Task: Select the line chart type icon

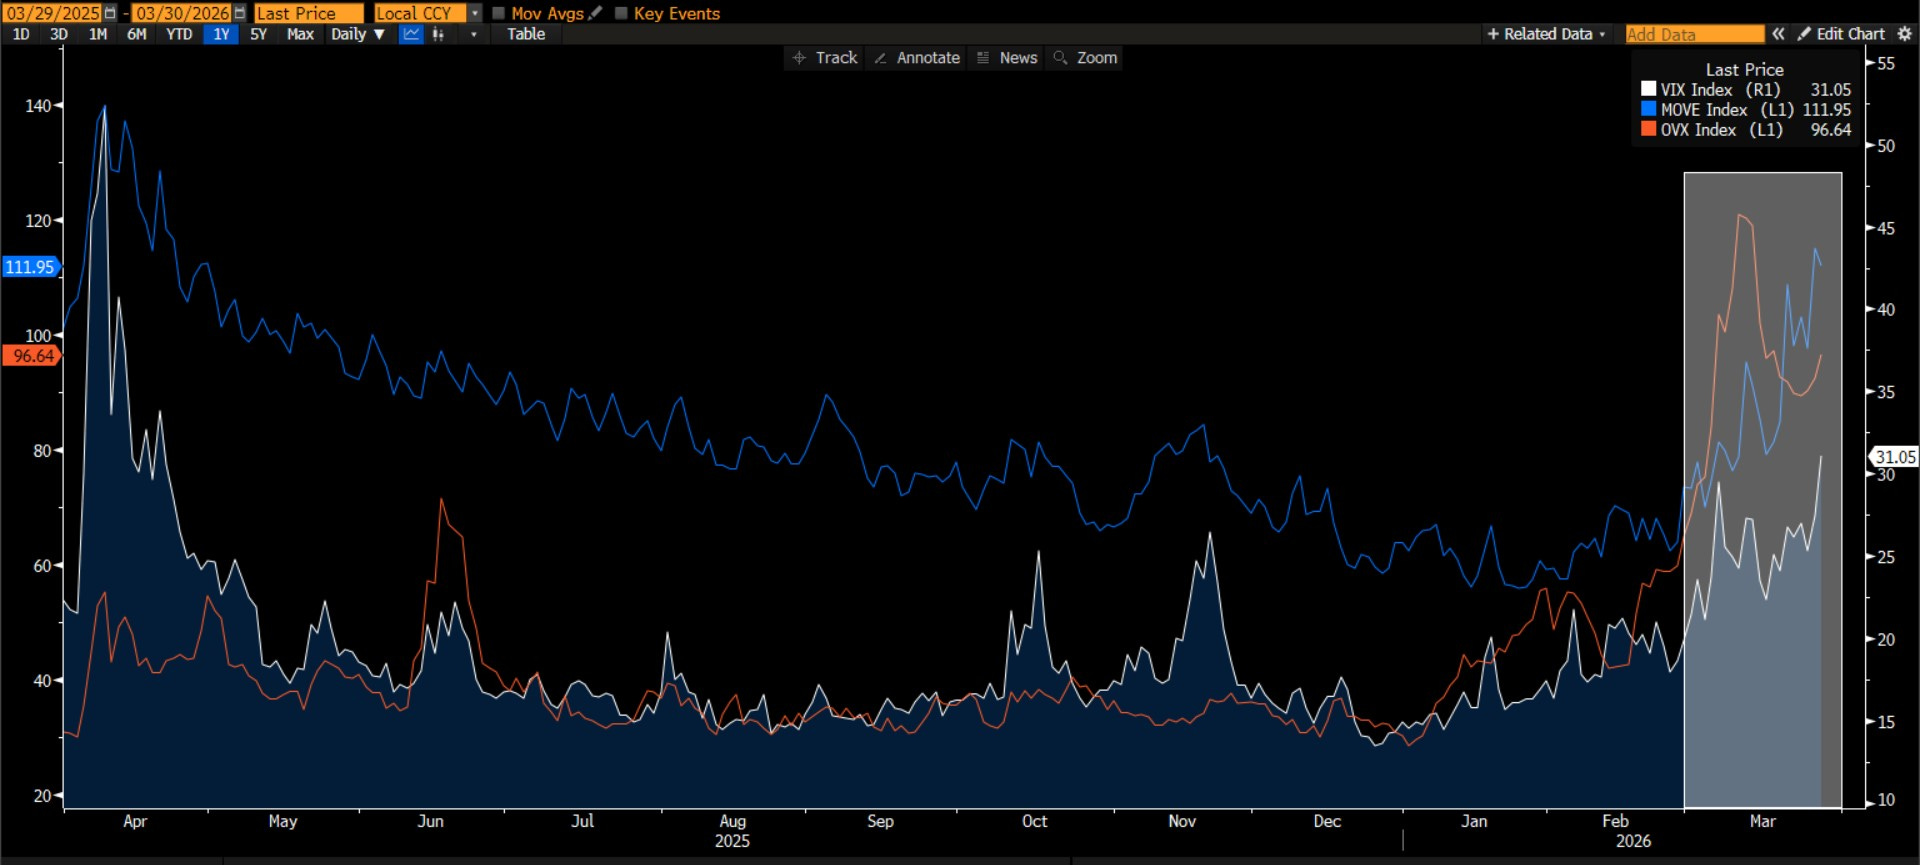Action: 411,34
